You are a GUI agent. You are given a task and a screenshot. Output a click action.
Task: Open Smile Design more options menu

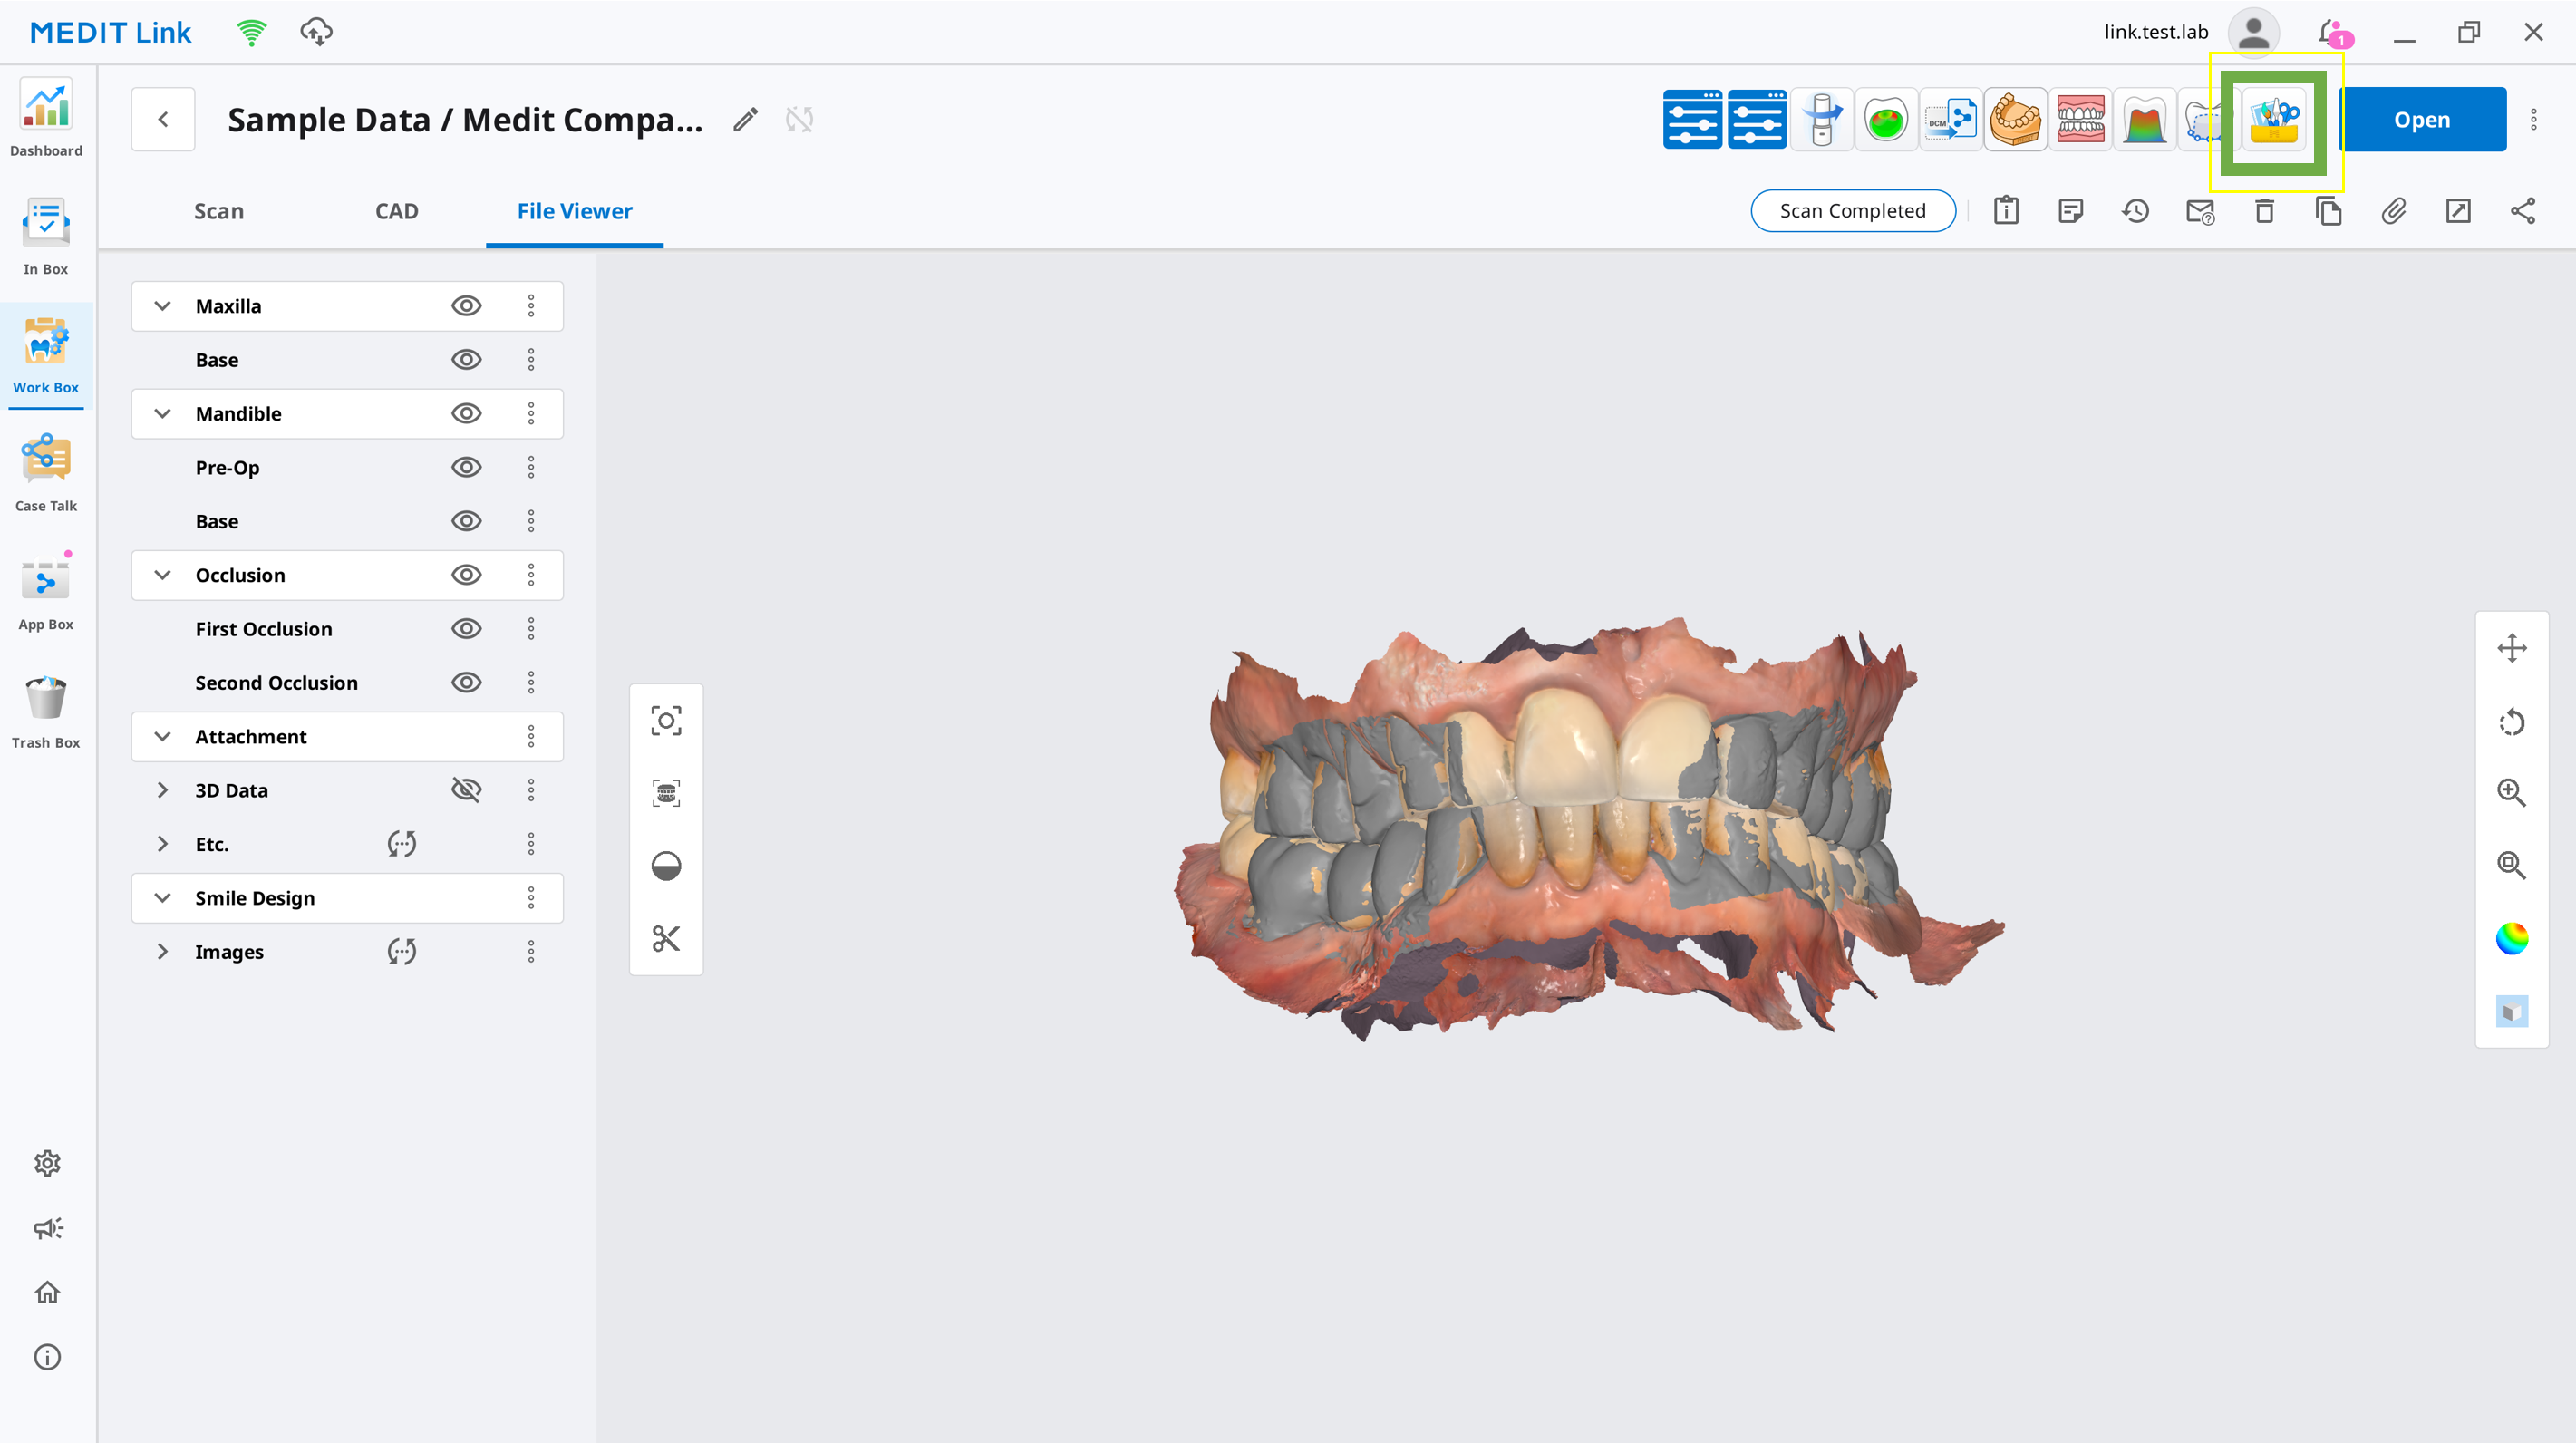coord(531,898)
